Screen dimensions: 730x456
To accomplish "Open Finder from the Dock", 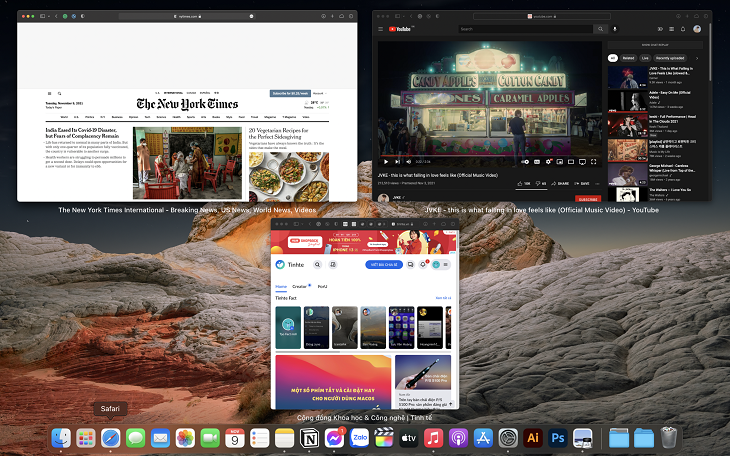I will [61, 438].
